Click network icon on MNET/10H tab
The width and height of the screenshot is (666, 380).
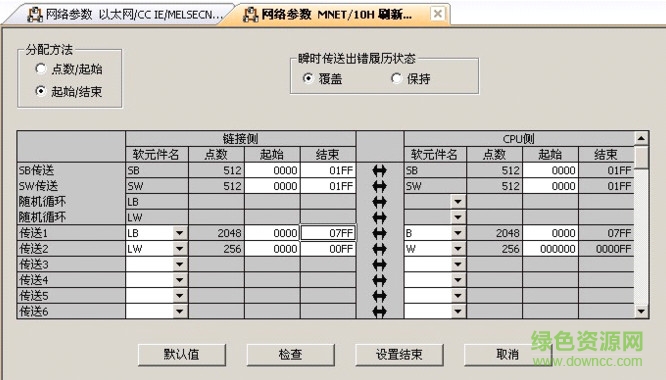pos(251,15)
